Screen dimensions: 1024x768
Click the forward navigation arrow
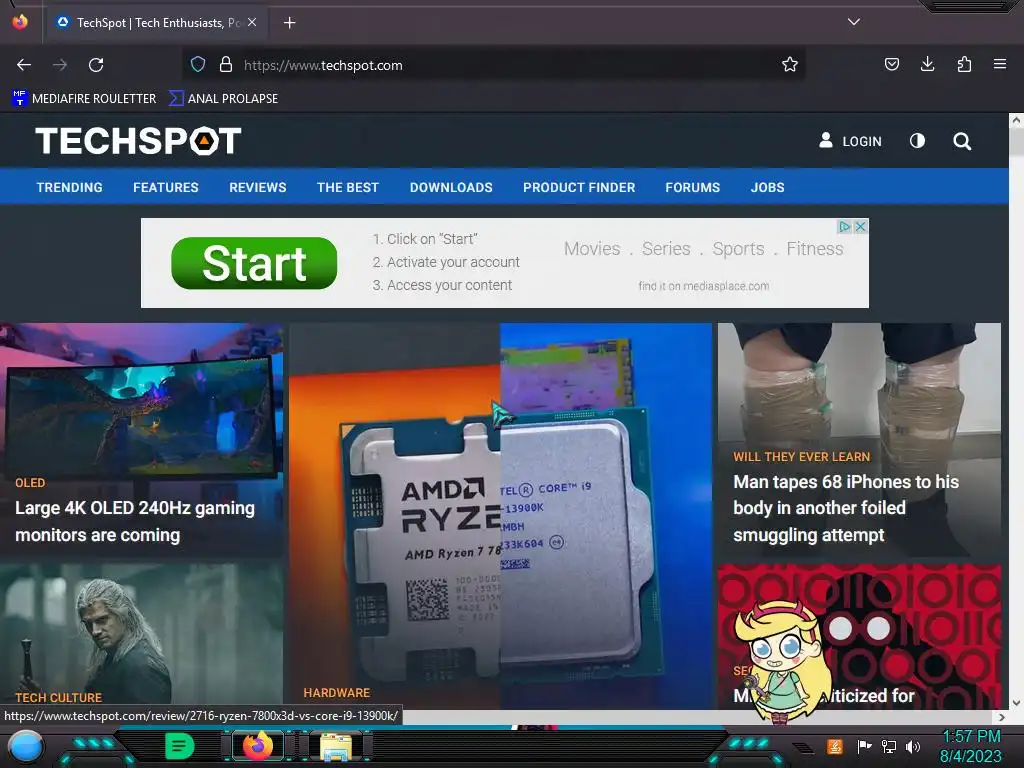tap(60, 65)
